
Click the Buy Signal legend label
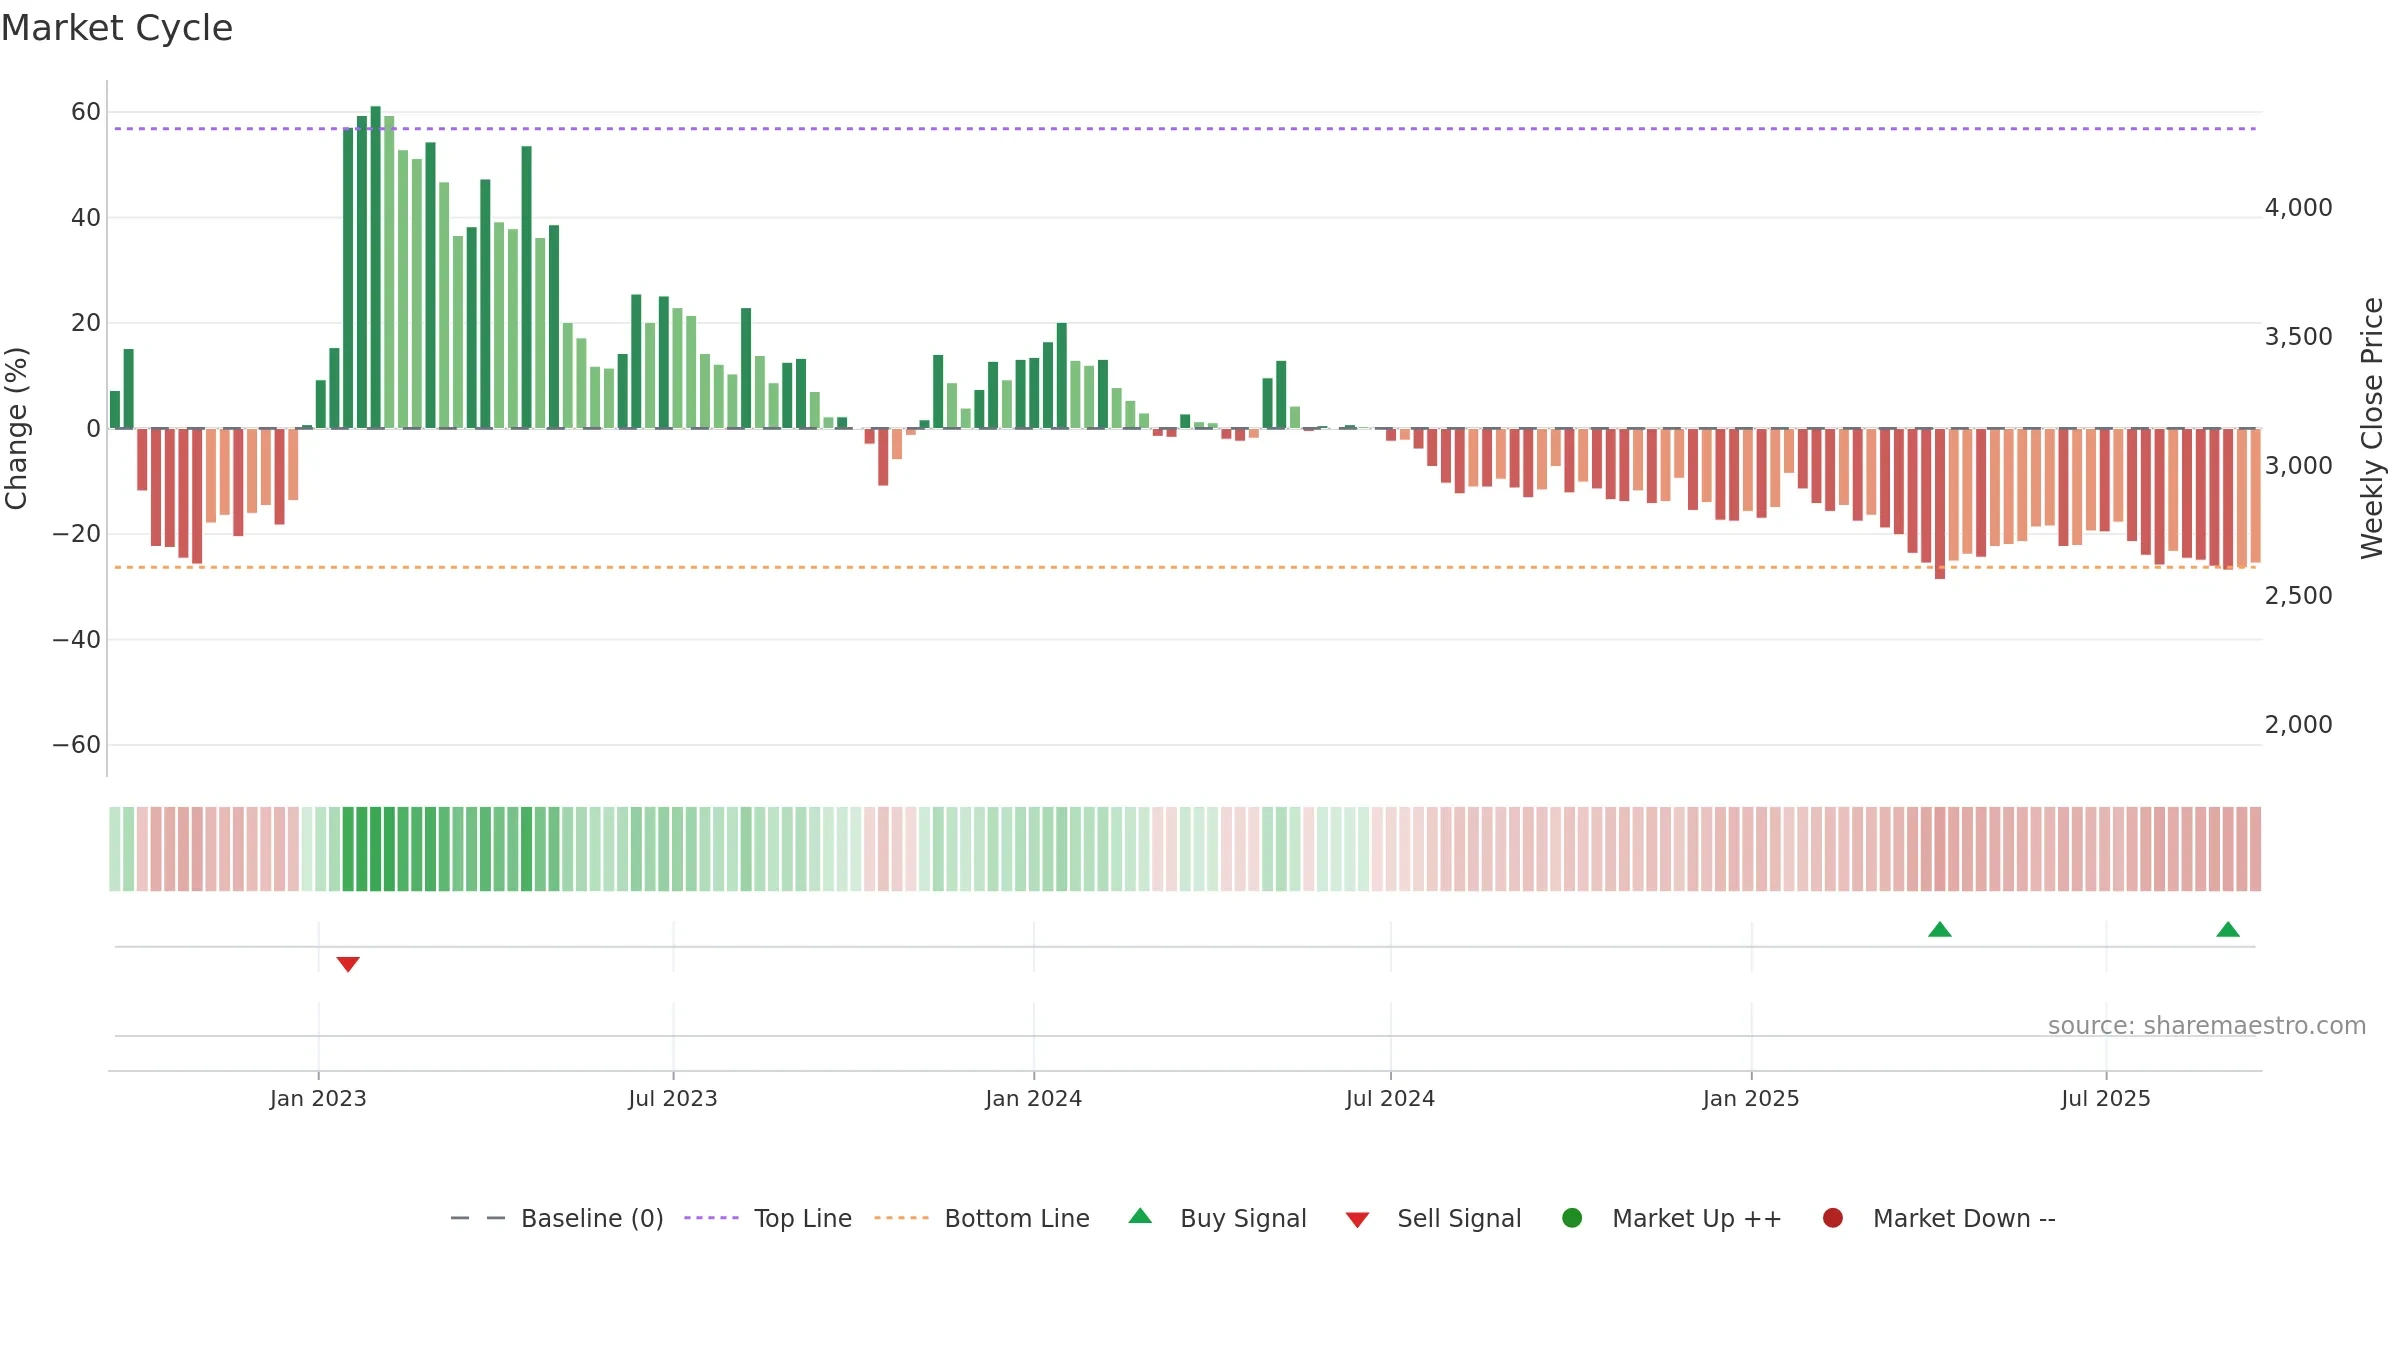click(x=1243, y=1218)
